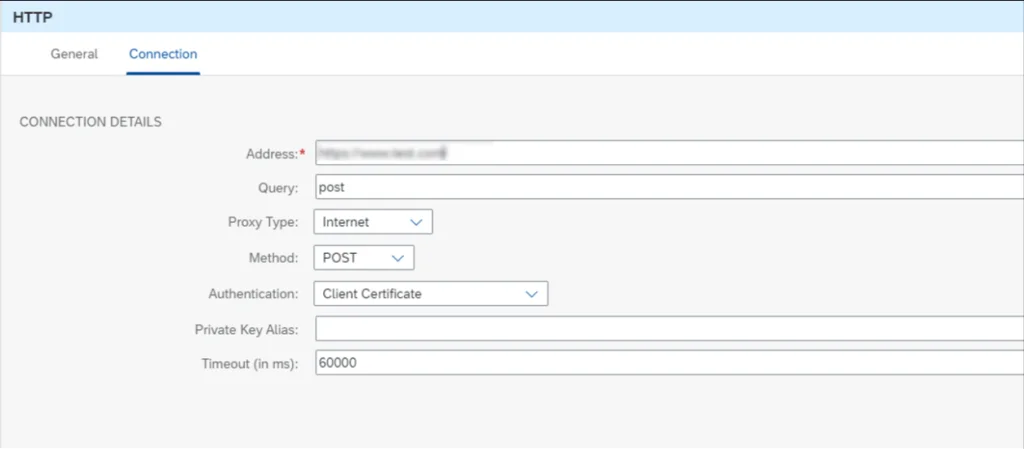Click the 'Query:' field label
Viewport: 1024px width, 449px height.
point(277,187)
